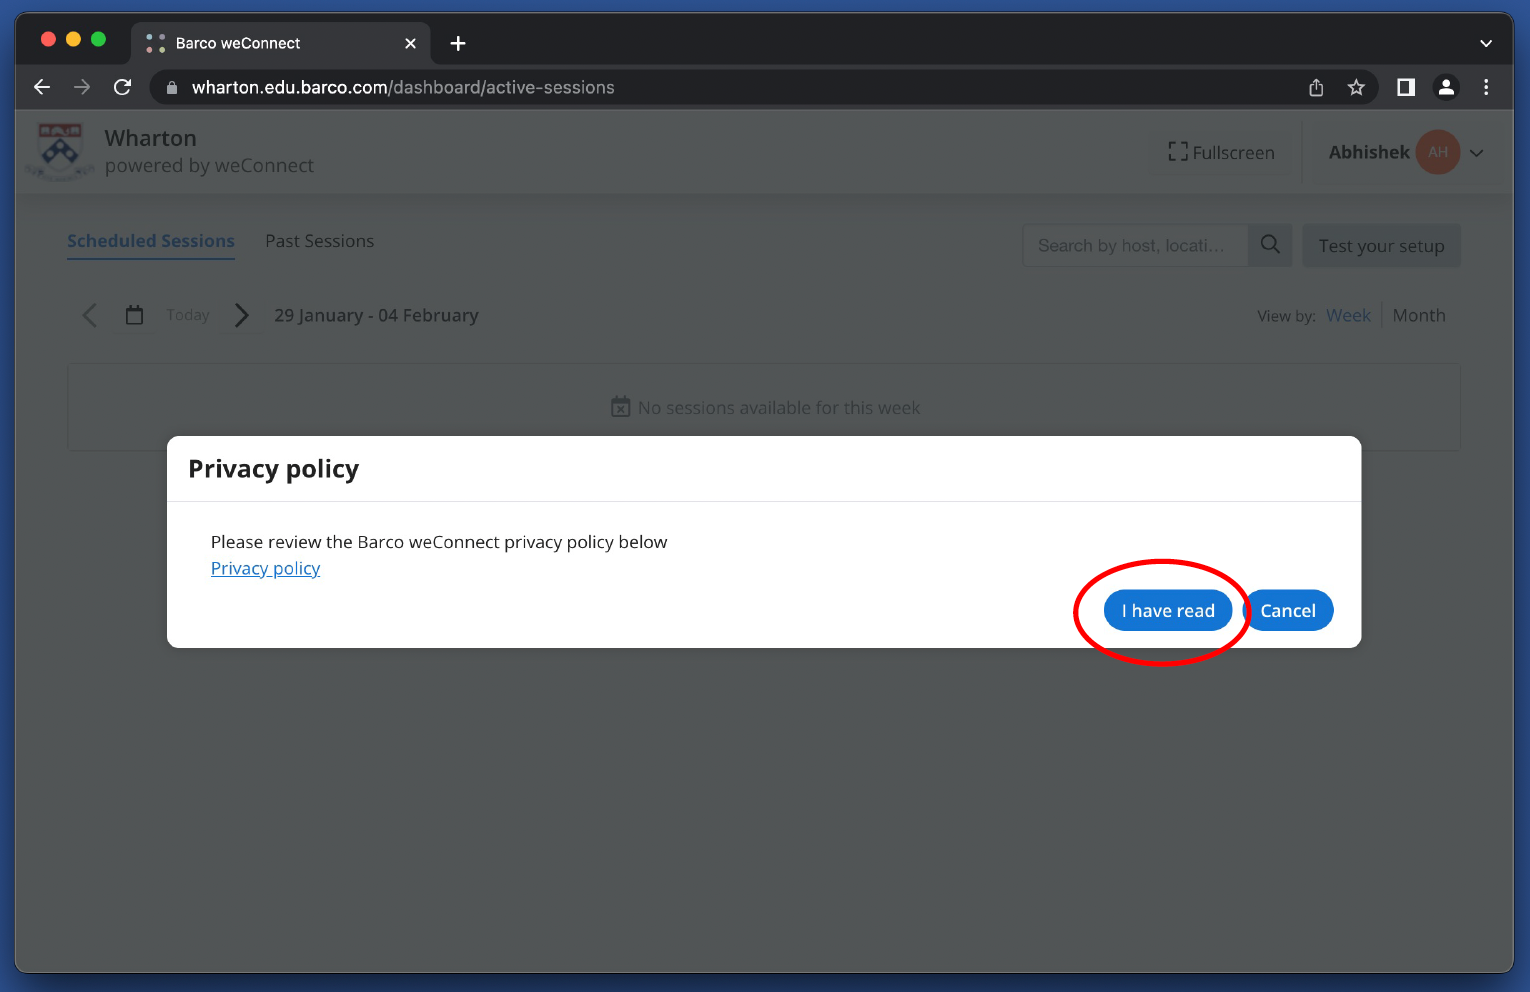Viewport: 1530px width, 992px height.
Task: Expand the Abhishek account dropdown chevron
Action: click(x=1477, y=153)
